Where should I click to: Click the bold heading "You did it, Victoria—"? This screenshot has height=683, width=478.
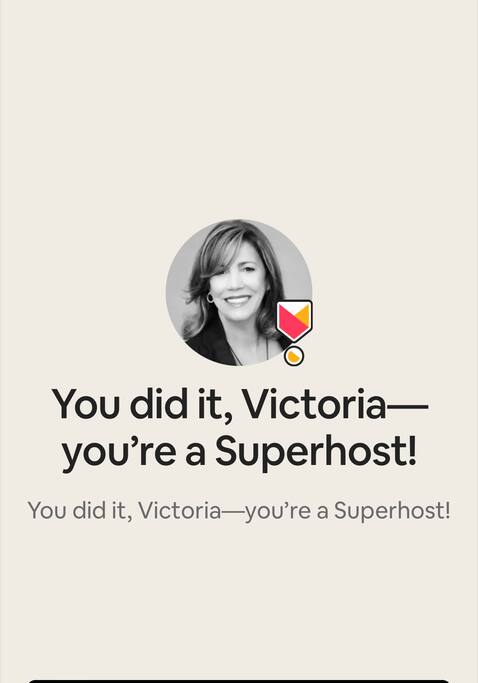pyautogui.click(x=240, y=405)
